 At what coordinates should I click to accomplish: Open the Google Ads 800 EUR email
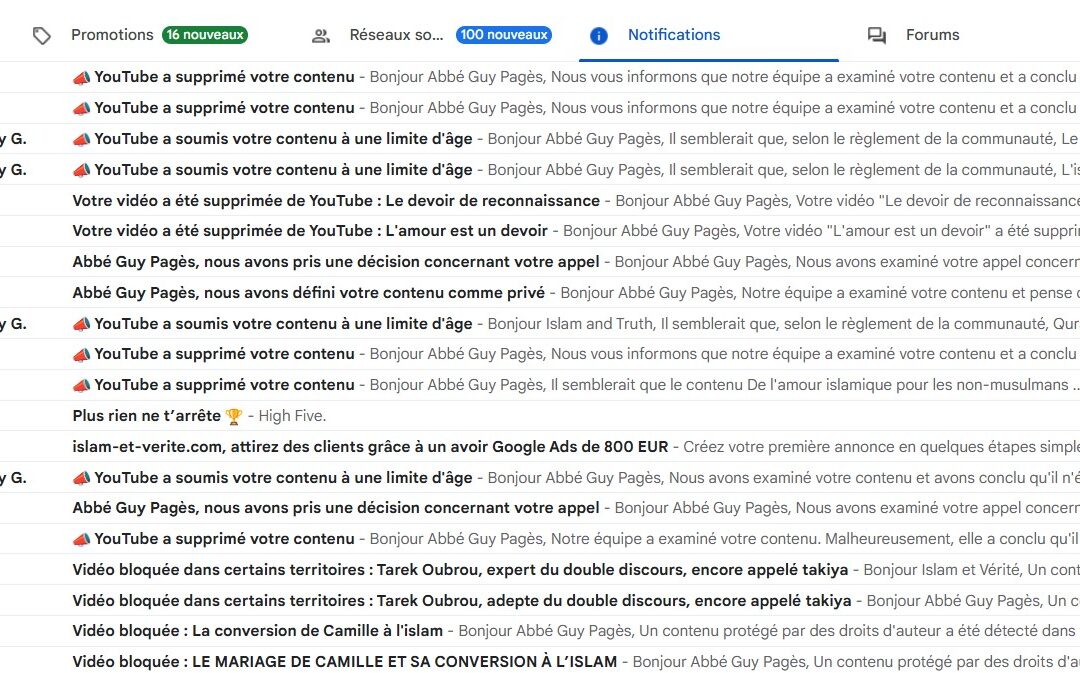(540, 446)
